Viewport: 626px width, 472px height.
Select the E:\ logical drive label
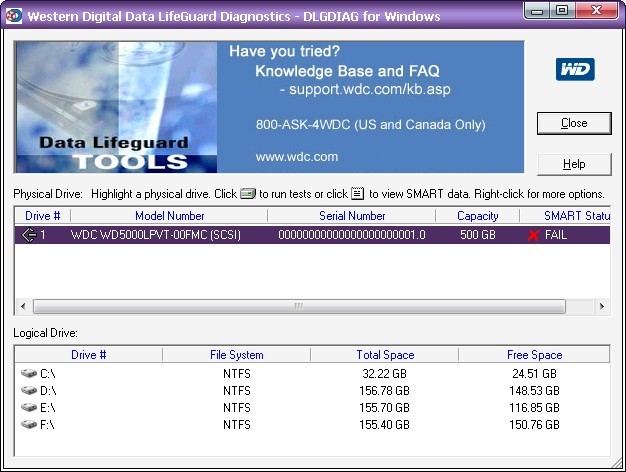point(48,408)
